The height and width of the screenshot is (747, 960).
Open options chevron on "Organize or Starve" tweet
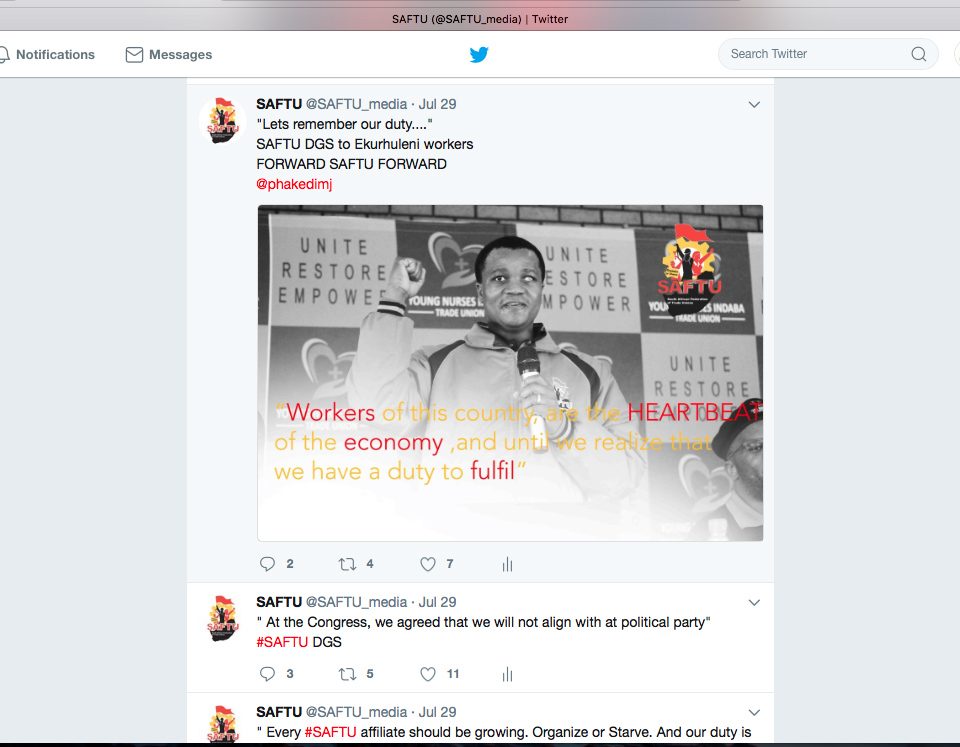coord(754,712)
